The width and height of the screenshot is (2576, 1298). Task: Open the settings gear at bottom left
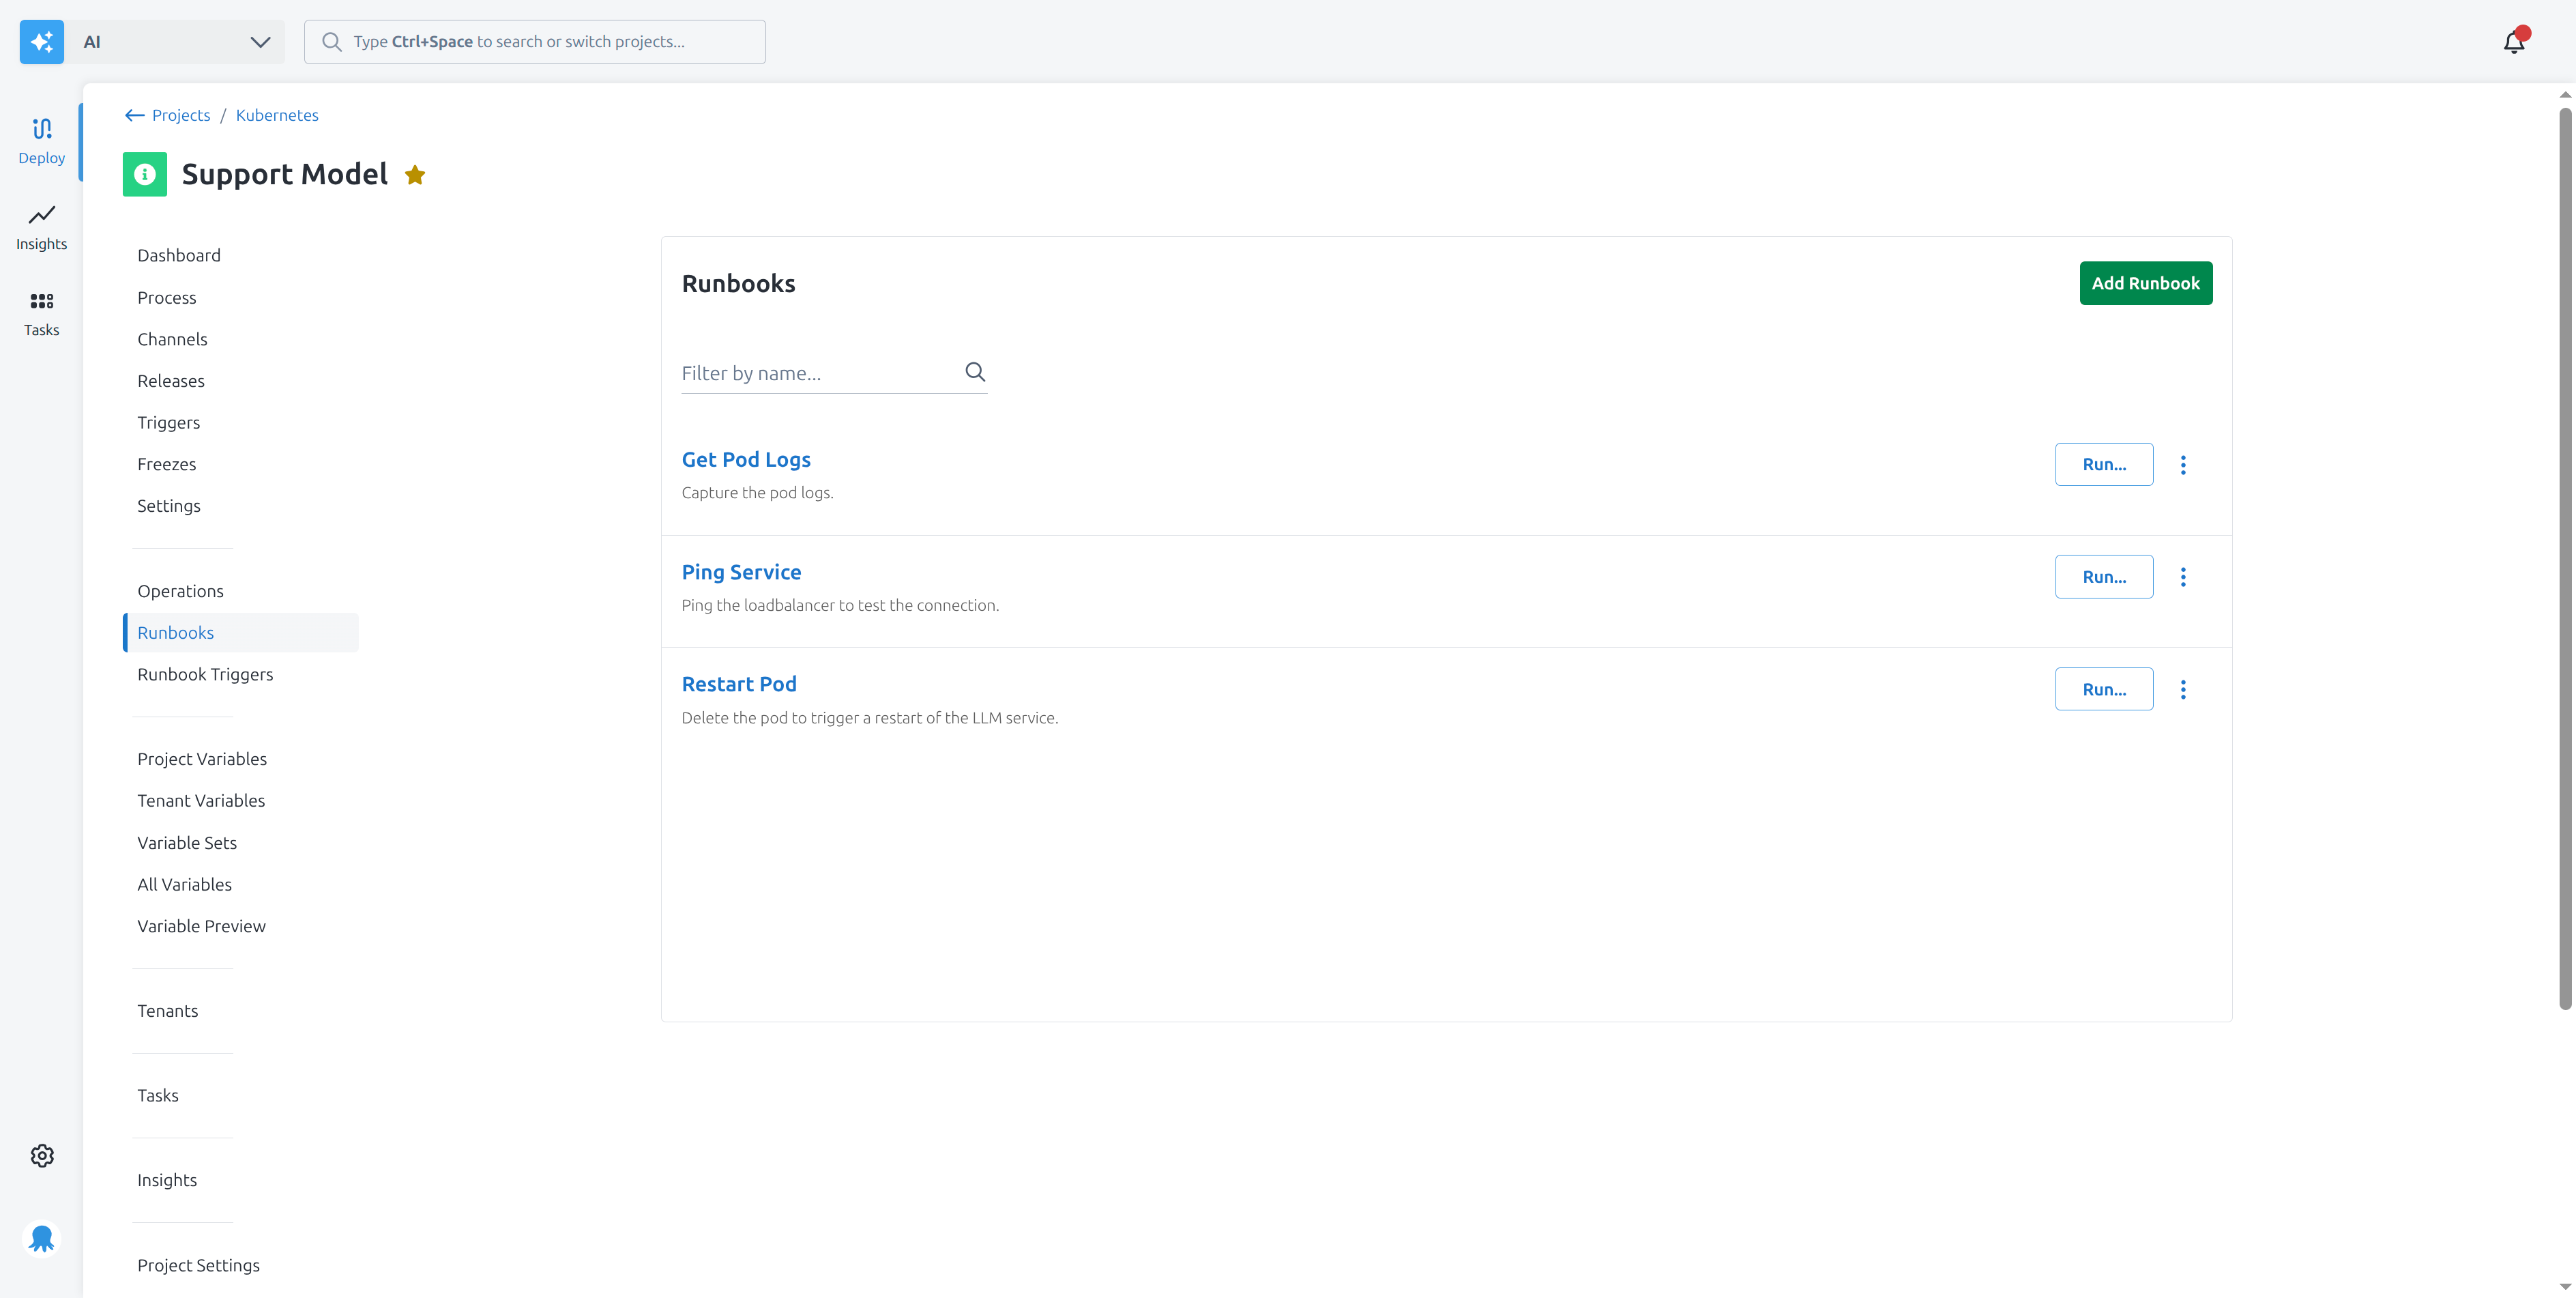pos(41,1155)
